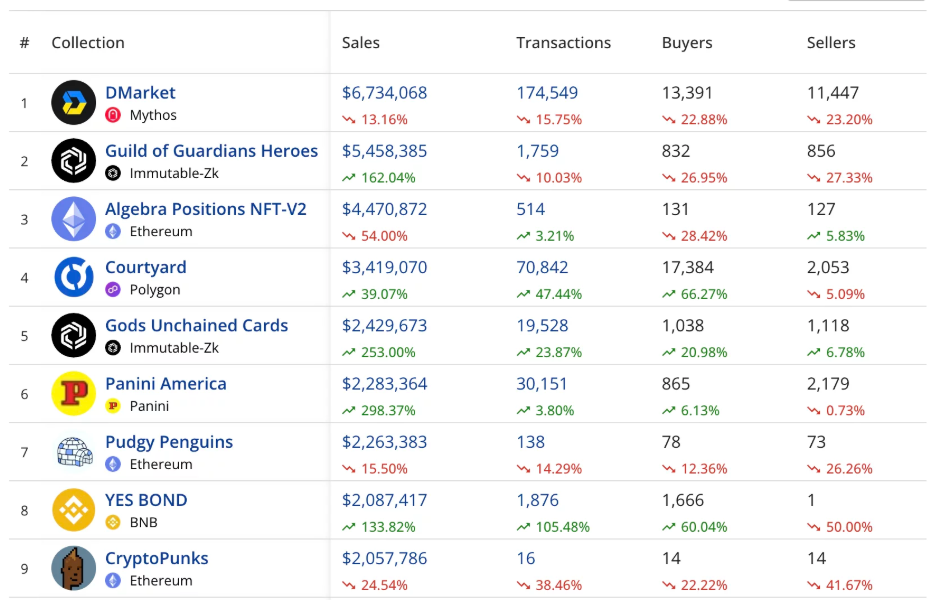Viewport: 938px width, 612px height.
Task: Sort by the Sellers column header
Action: tap(831, 43)
